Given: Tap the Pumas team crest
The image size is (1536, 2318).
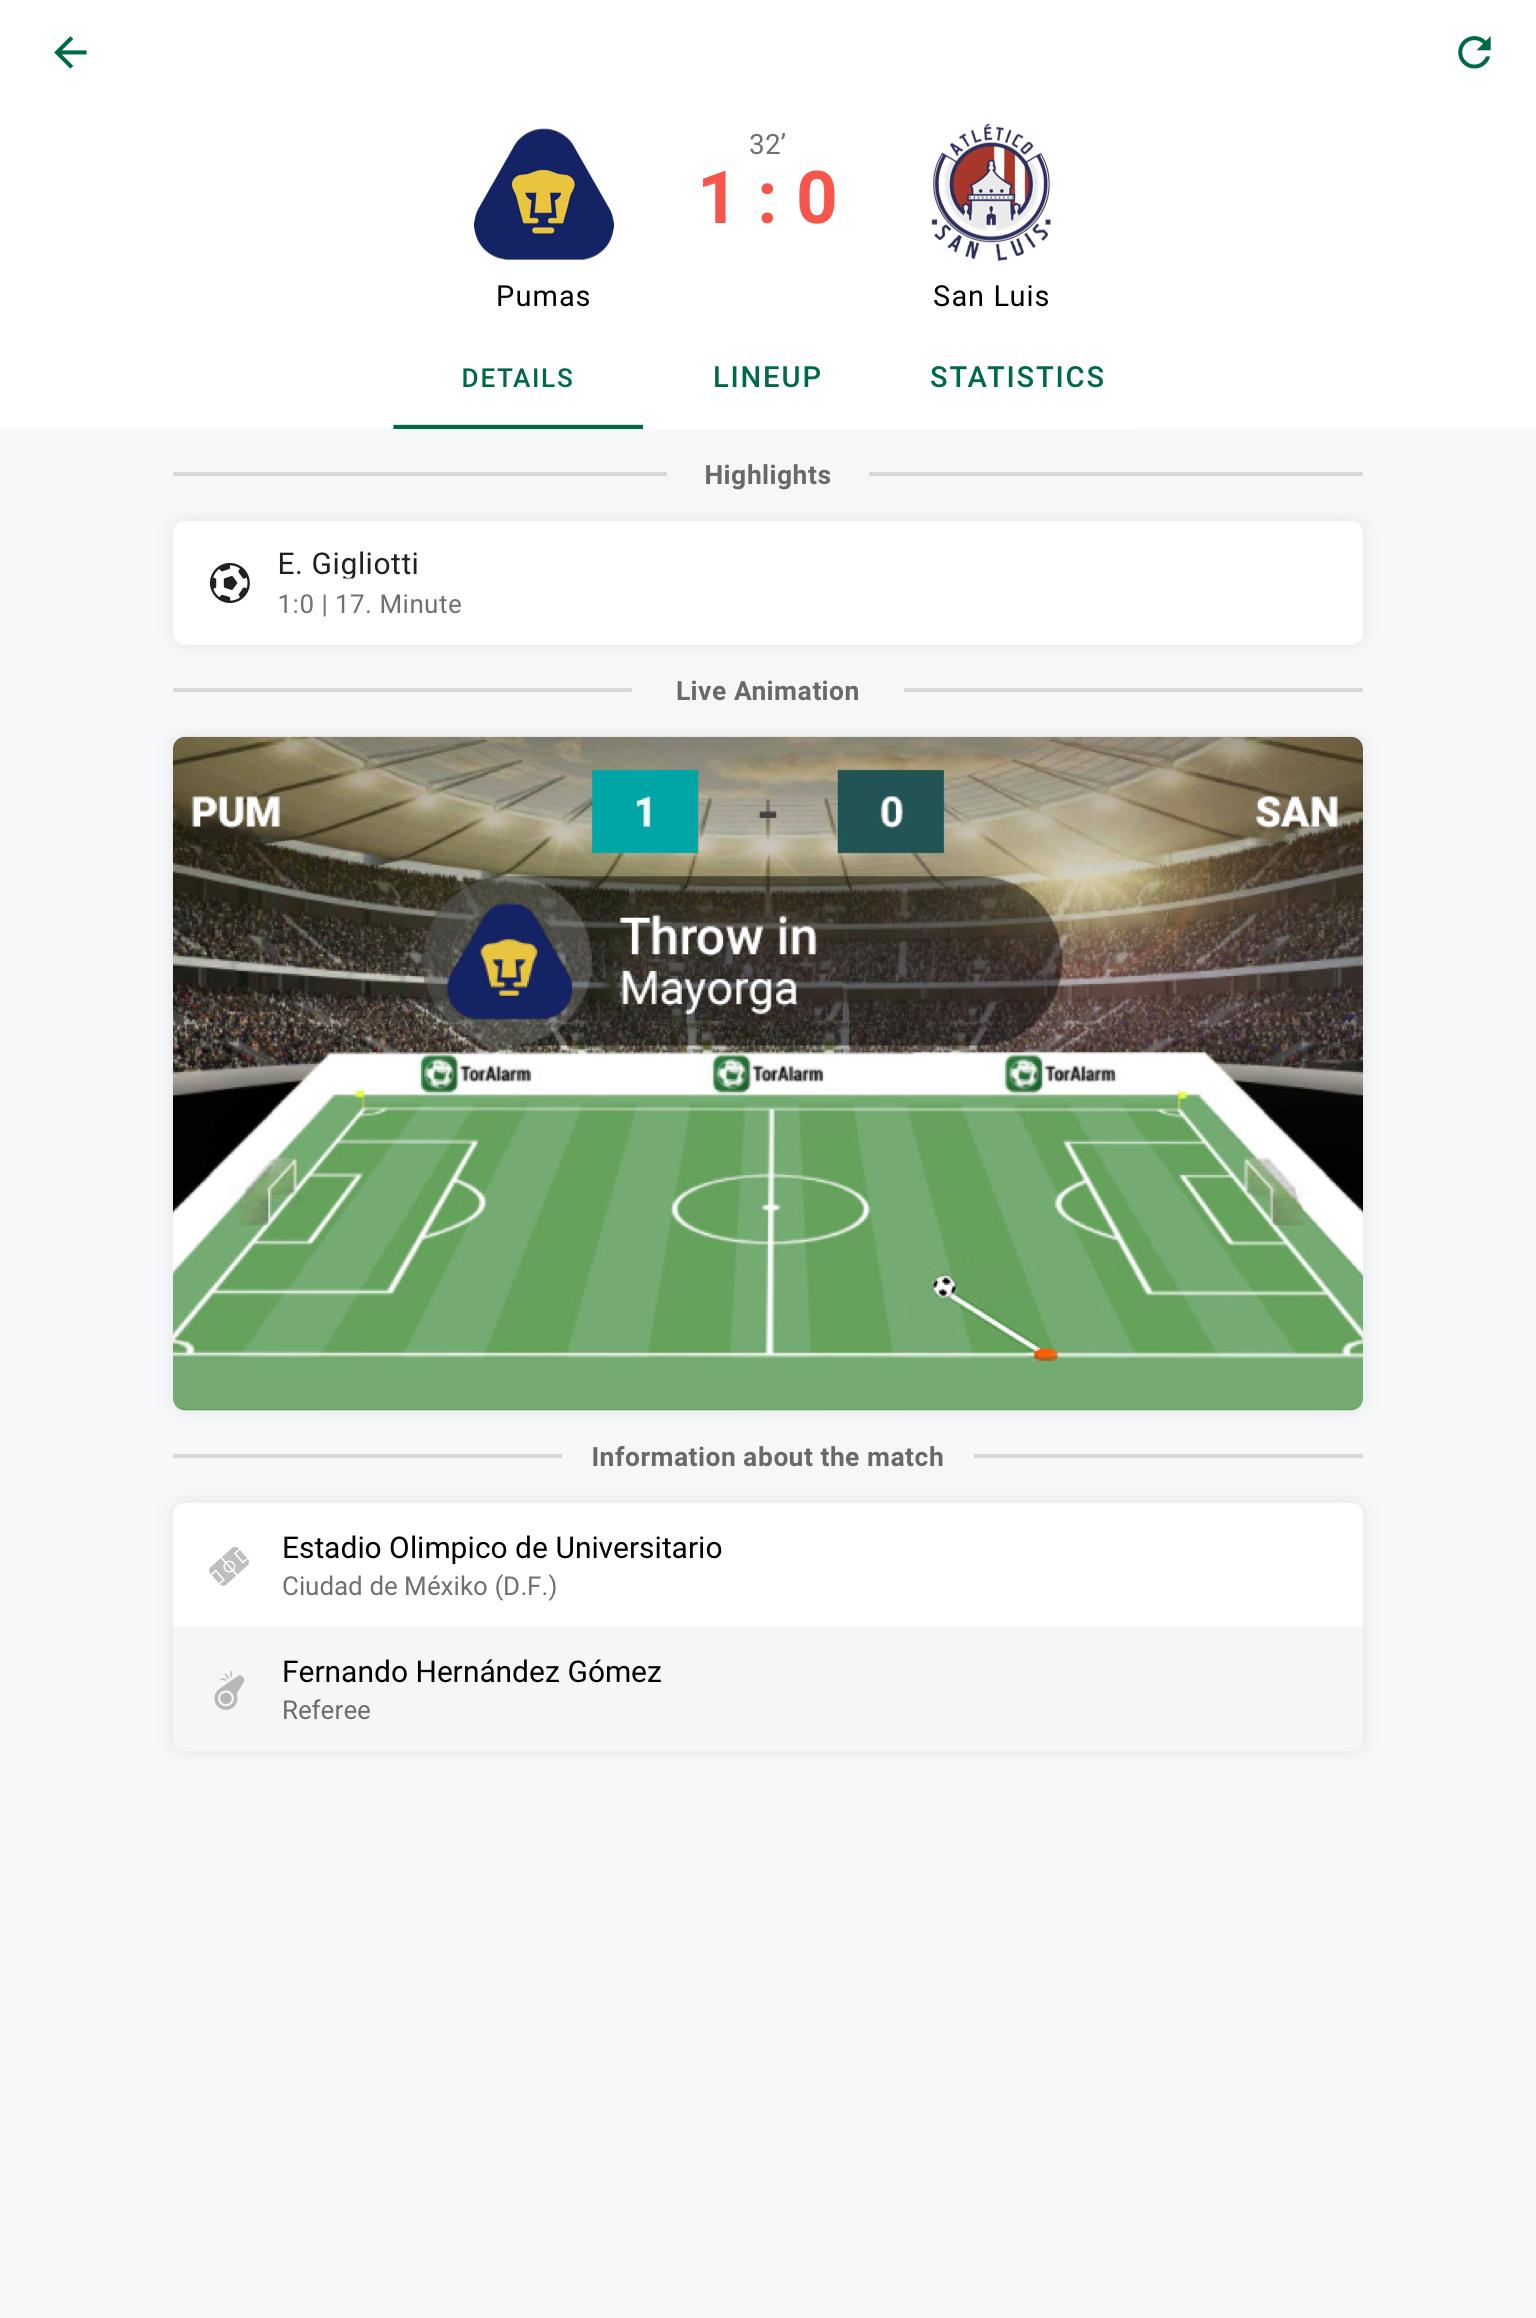Looking at the screenshot, I should (543, 194).
